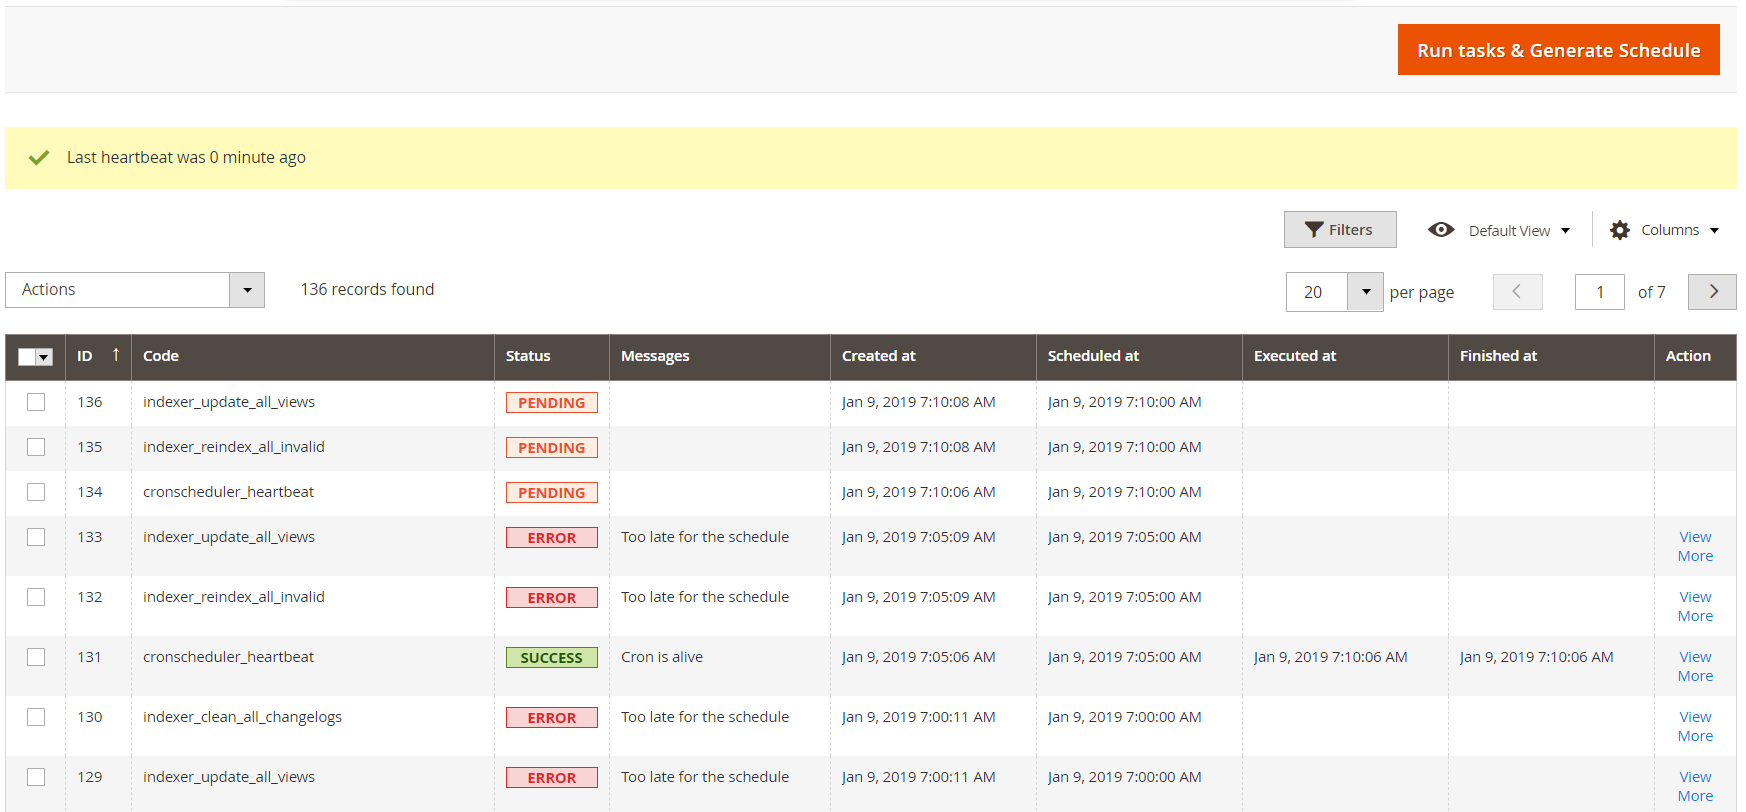This screenshot has width=1746, height=812.
Task: Sort by Messages column header
Action: 720,356
